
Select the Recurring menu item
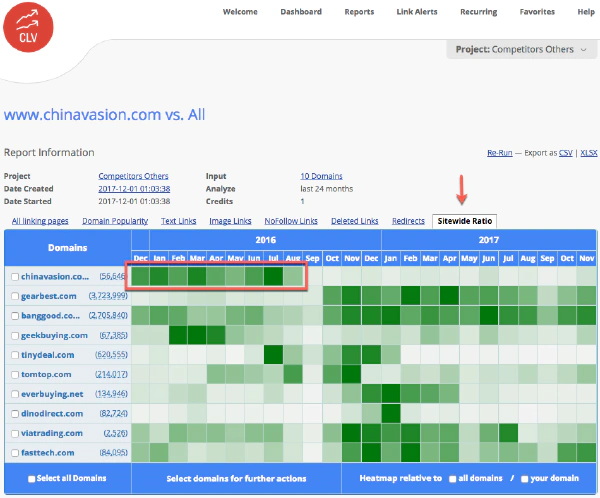[x=479, y=12]
